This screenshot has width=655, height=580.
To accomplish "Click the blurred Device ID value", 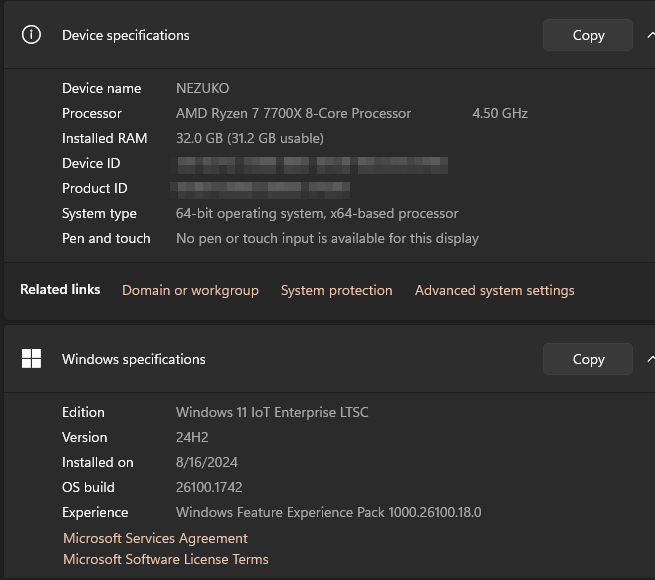I will point(312,163).
